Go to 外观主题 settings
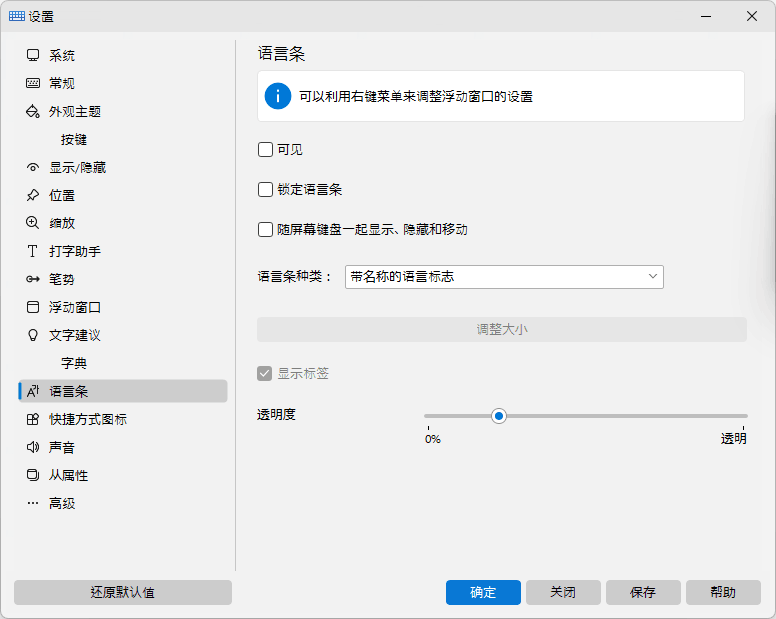 [123, 111]
